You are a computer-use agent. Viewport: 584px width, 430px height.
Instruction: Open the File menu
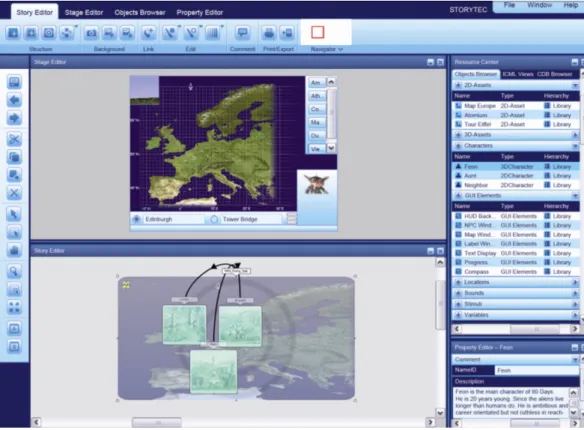[509, 5]
